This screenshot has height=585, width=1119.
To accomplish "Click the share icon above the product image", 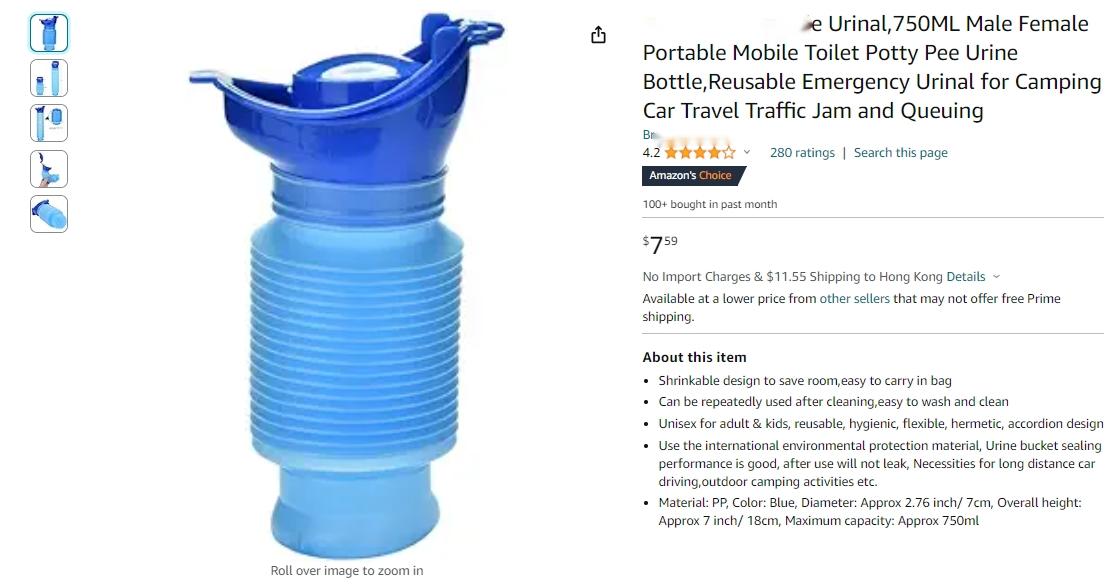I will (598, 34).
